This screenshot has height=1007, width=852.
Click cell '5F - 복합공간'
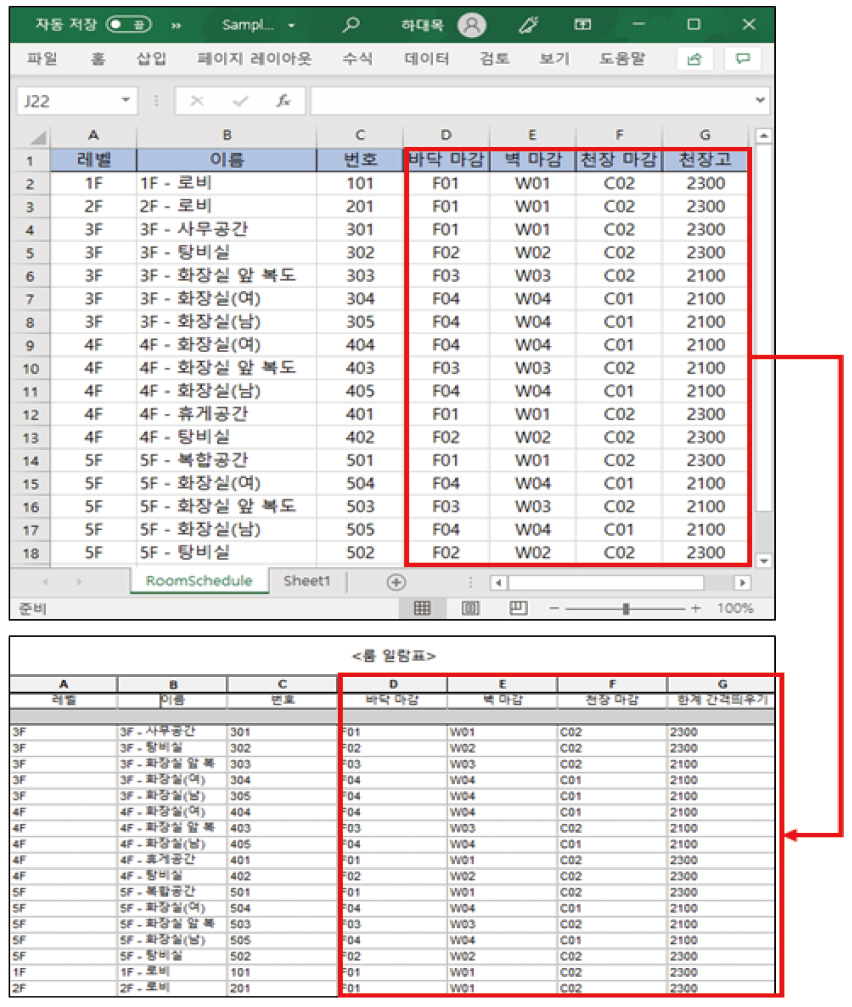click(x=227, y=460)
